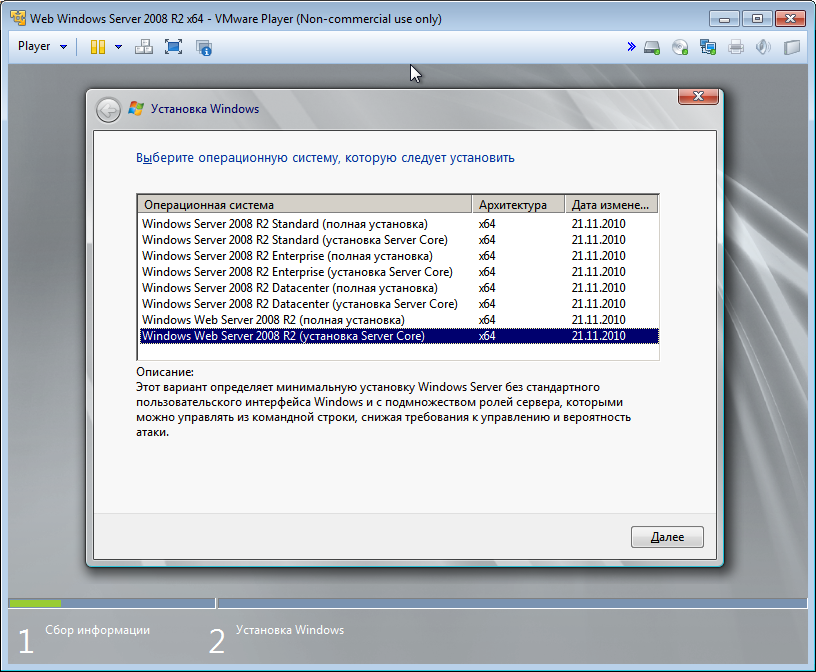
Task: Open the Player menu
Action: click(x=42, y=46)
